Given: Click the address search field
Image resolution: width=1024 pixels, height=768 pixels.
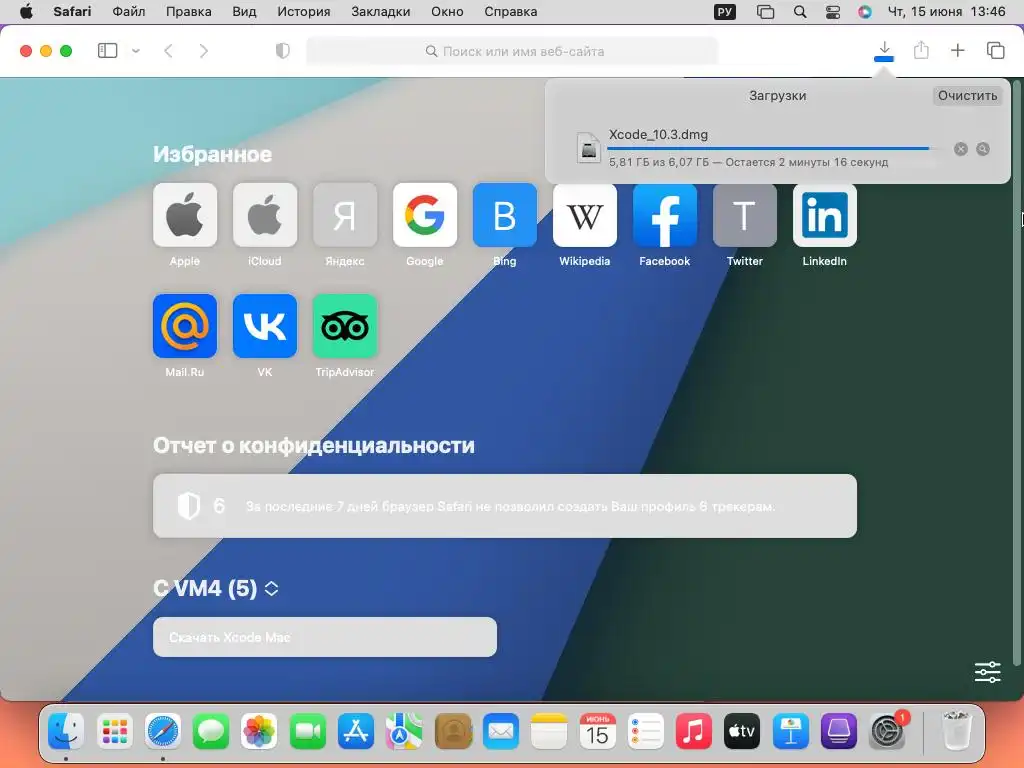Looking at the screenshot, I should (x=513, y=51).
